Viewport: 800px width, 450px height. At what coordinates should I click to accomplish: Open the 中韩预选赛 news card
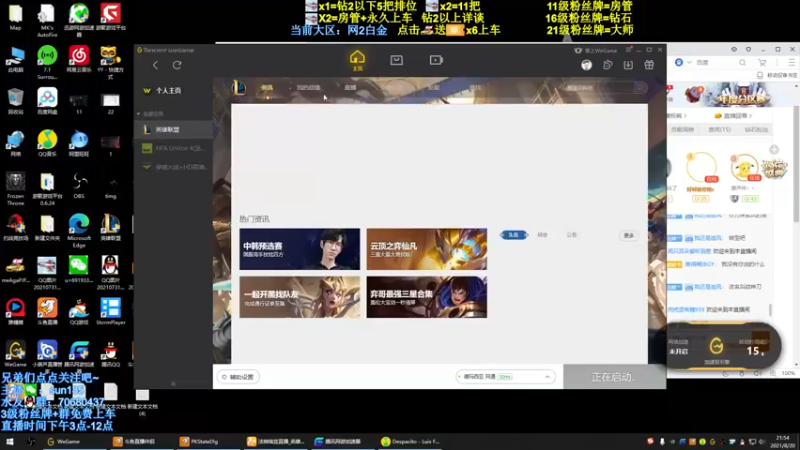299,249
